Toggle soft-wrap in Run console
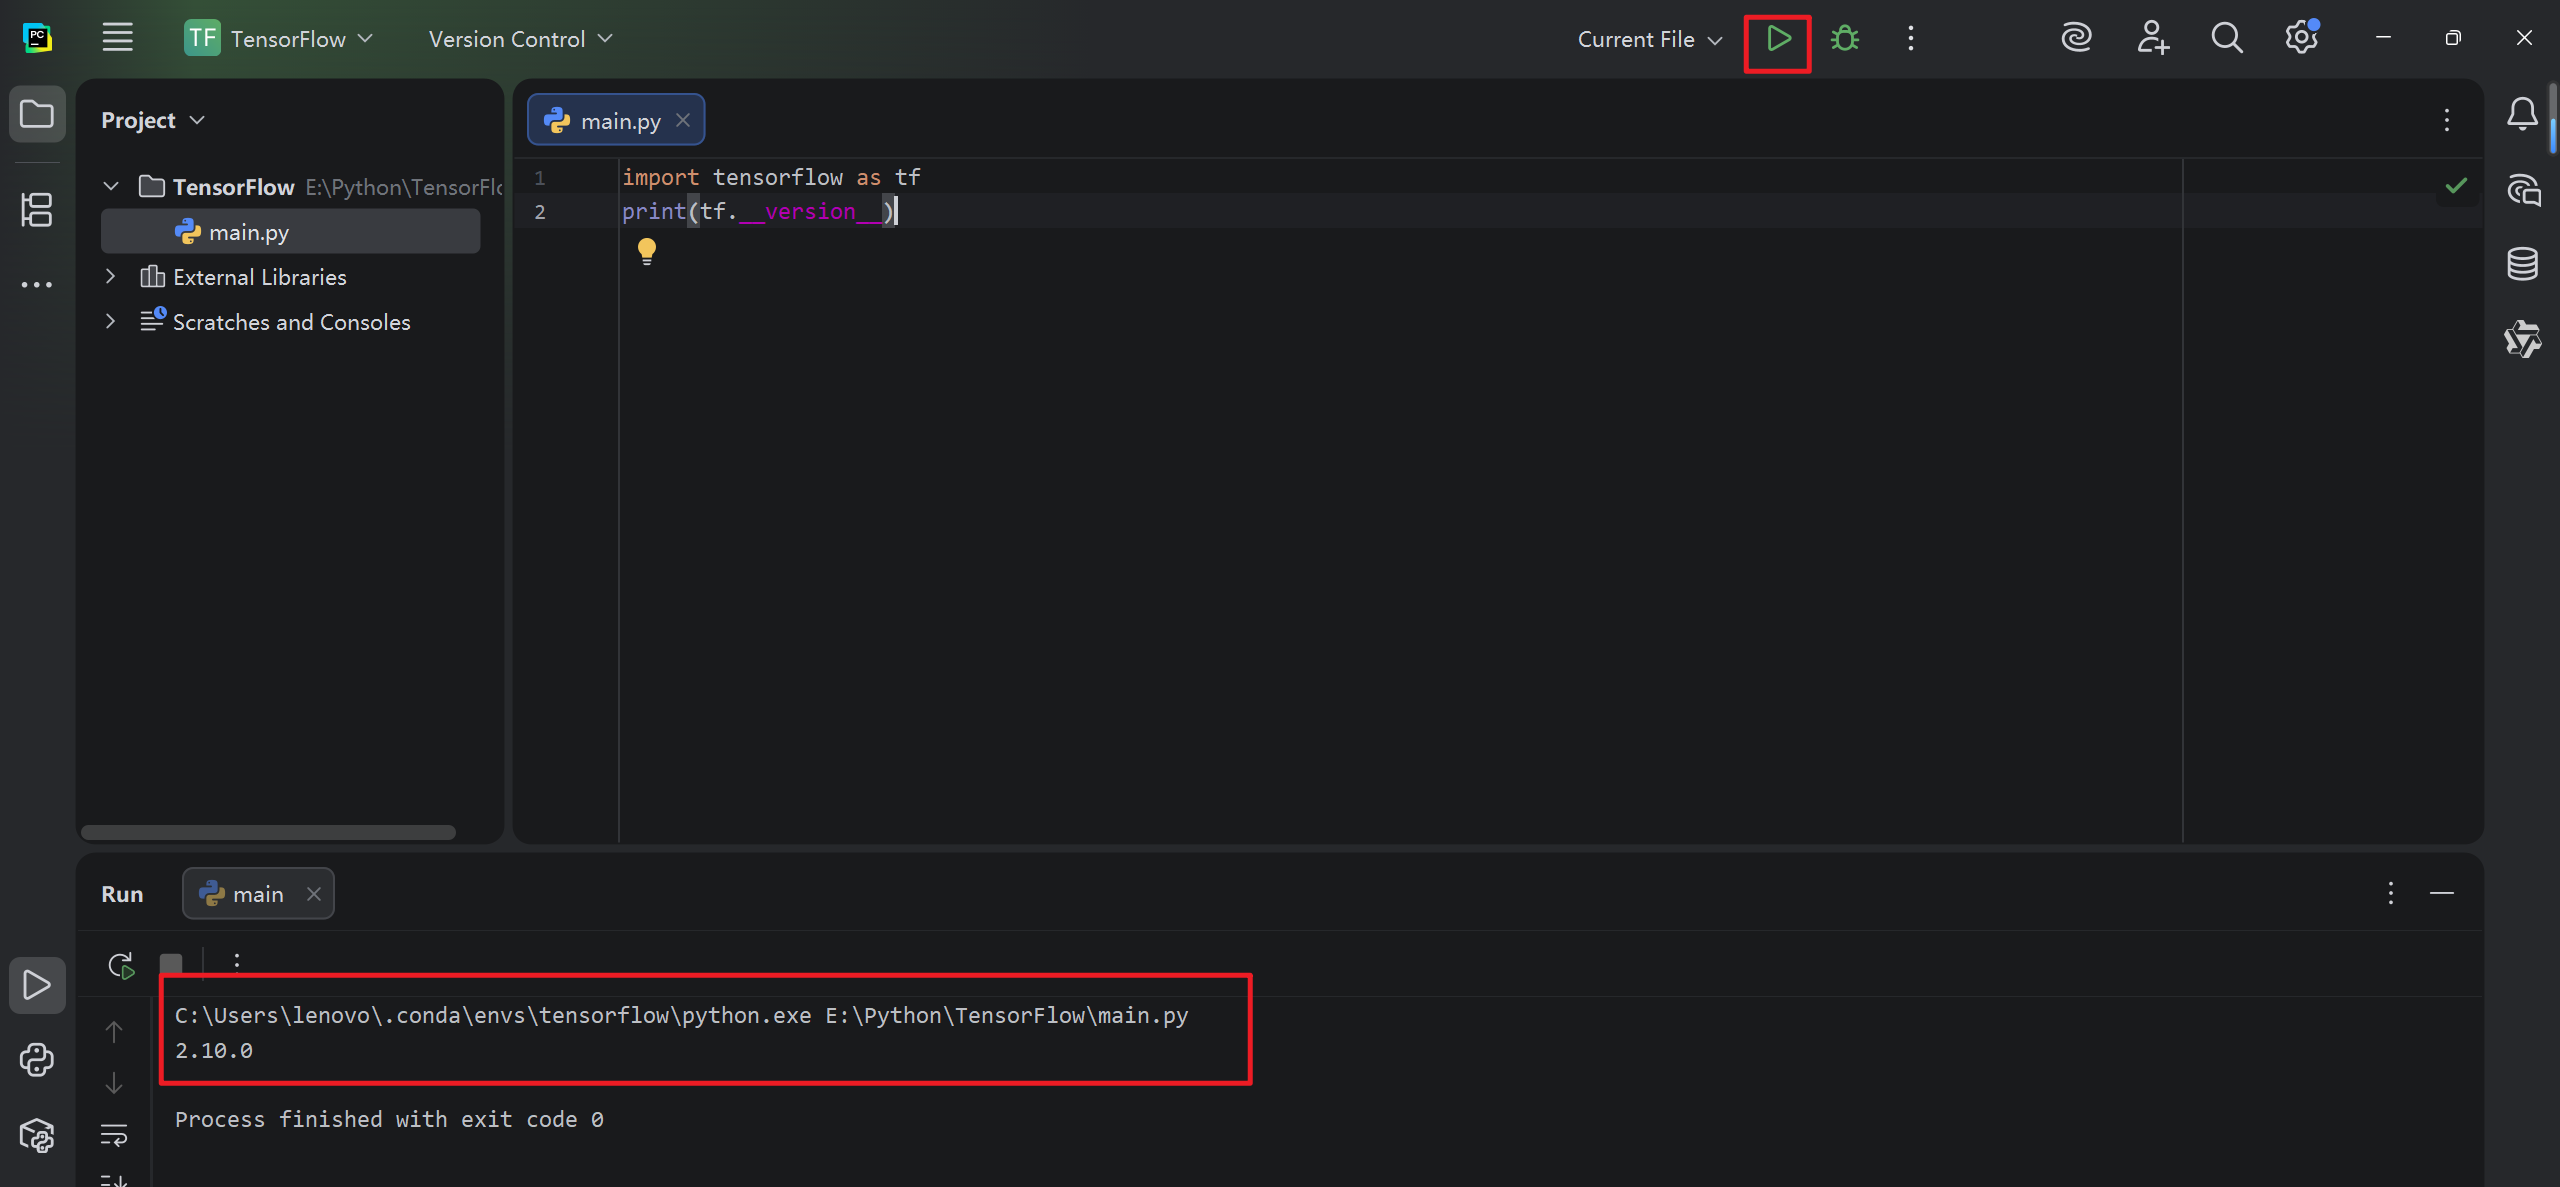This screenshot has width=2560, height=1187. [x=114, y=1134]
